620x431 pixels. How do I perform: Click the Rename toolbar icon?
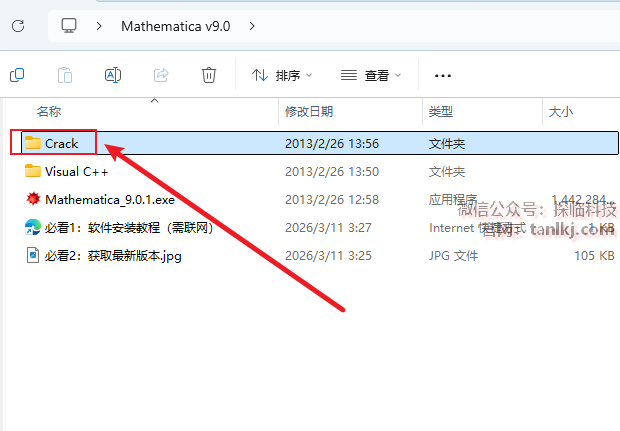[x=113, y=75]
